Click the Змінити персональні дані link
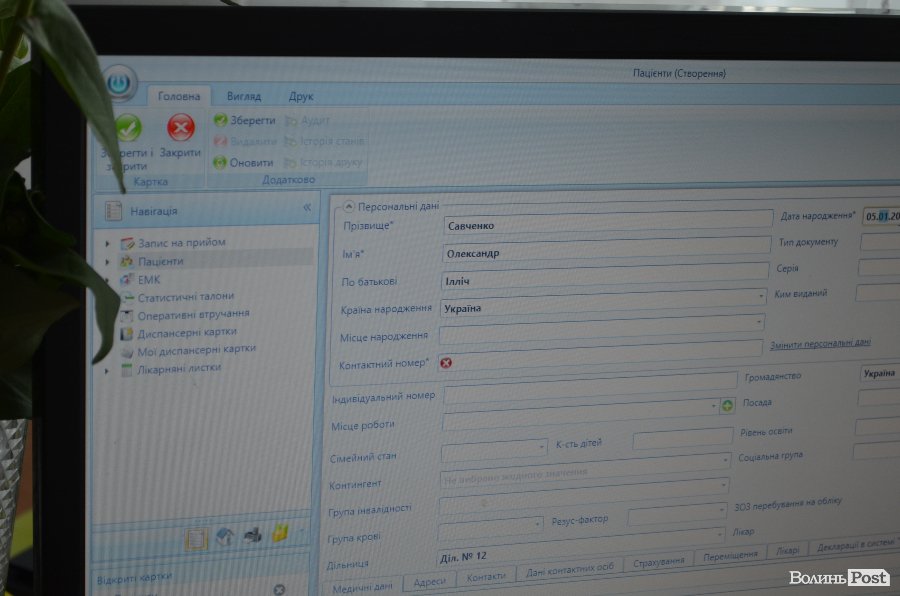900x596 pixels. pos(819,343)
